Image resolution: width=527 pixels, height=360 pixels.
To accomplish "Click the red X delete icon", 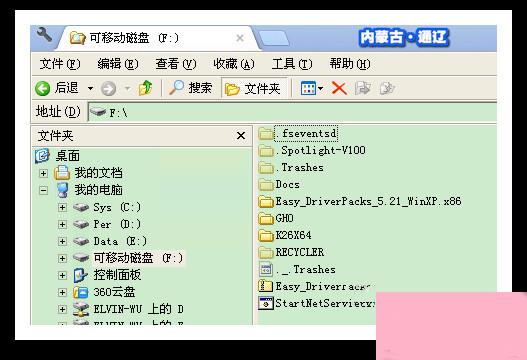I will click(x=339, y=88).
